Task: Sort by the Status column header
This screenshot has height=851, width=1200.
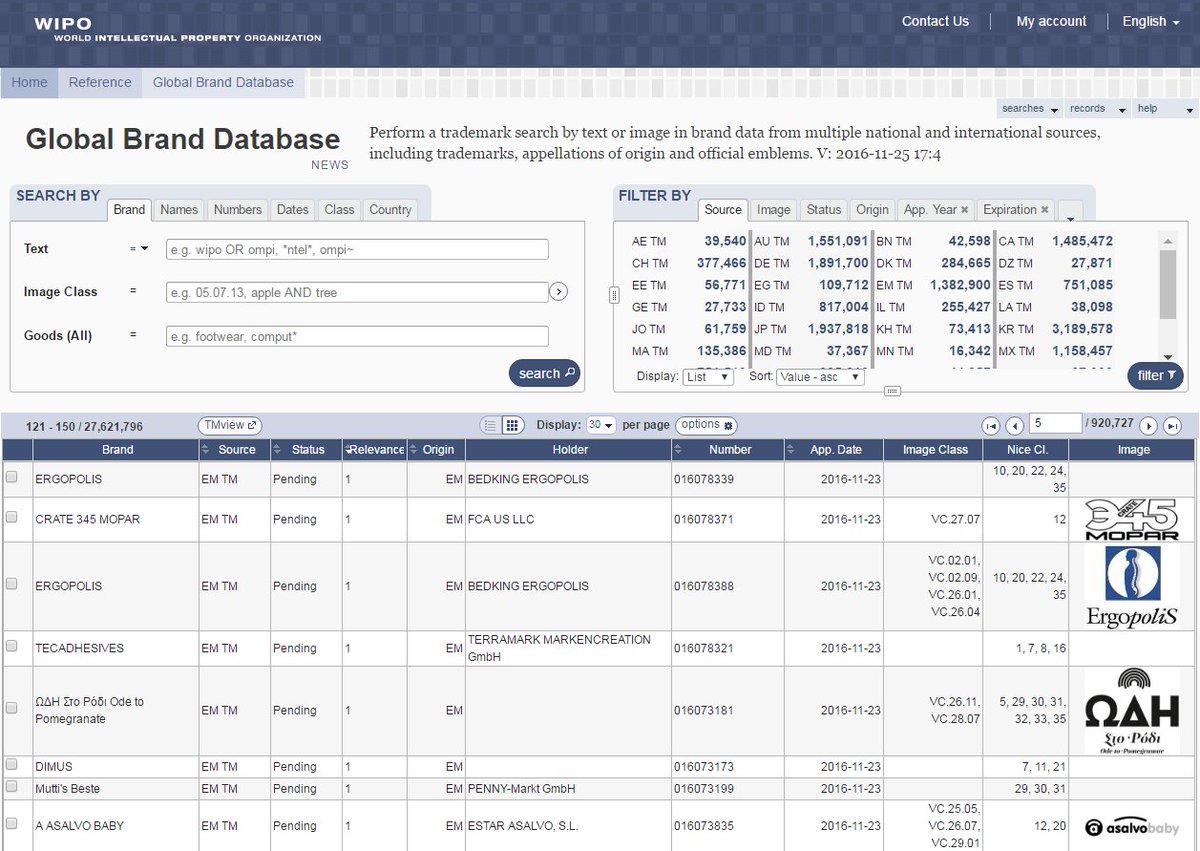Action: click(x=307, y=450)
